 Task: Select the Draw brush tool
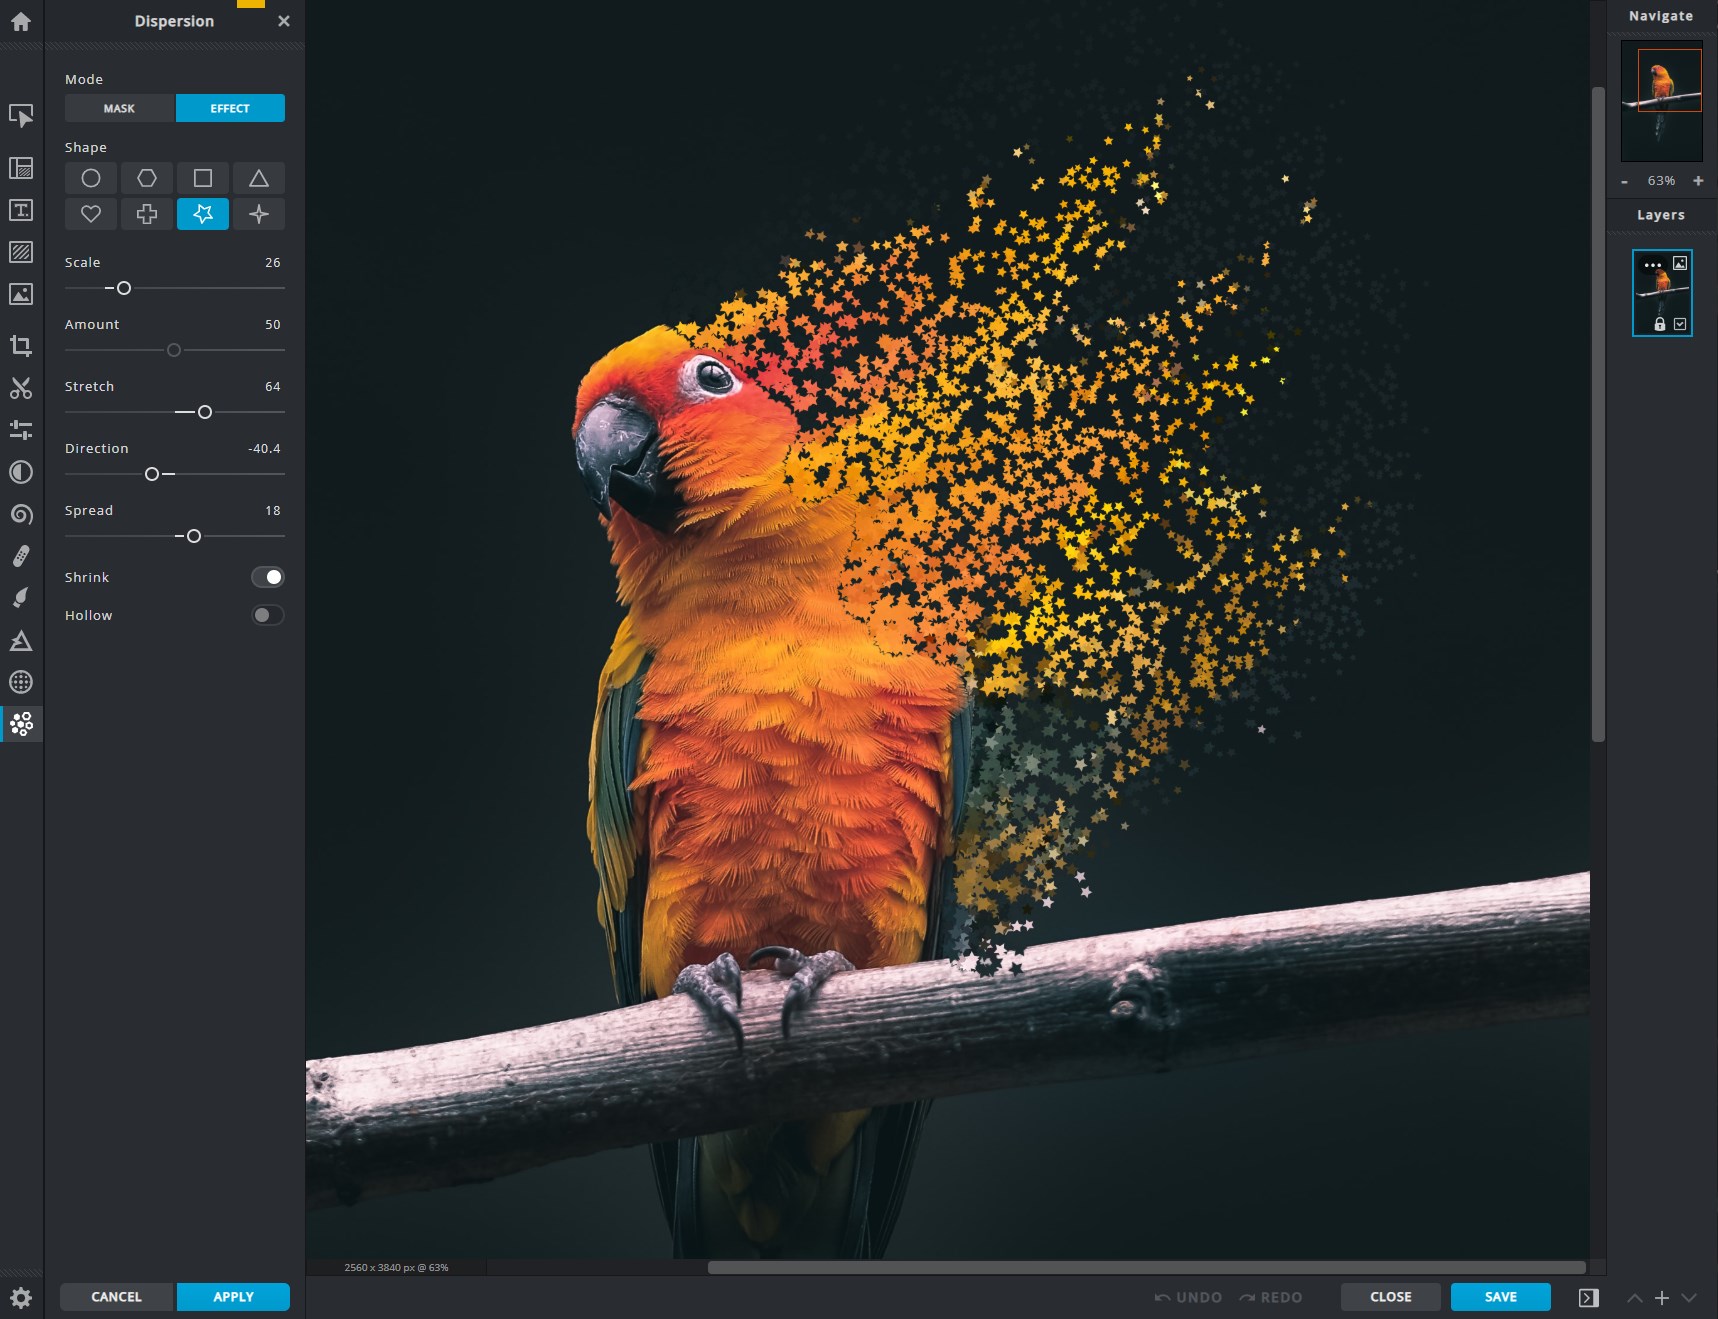[21, 598]
